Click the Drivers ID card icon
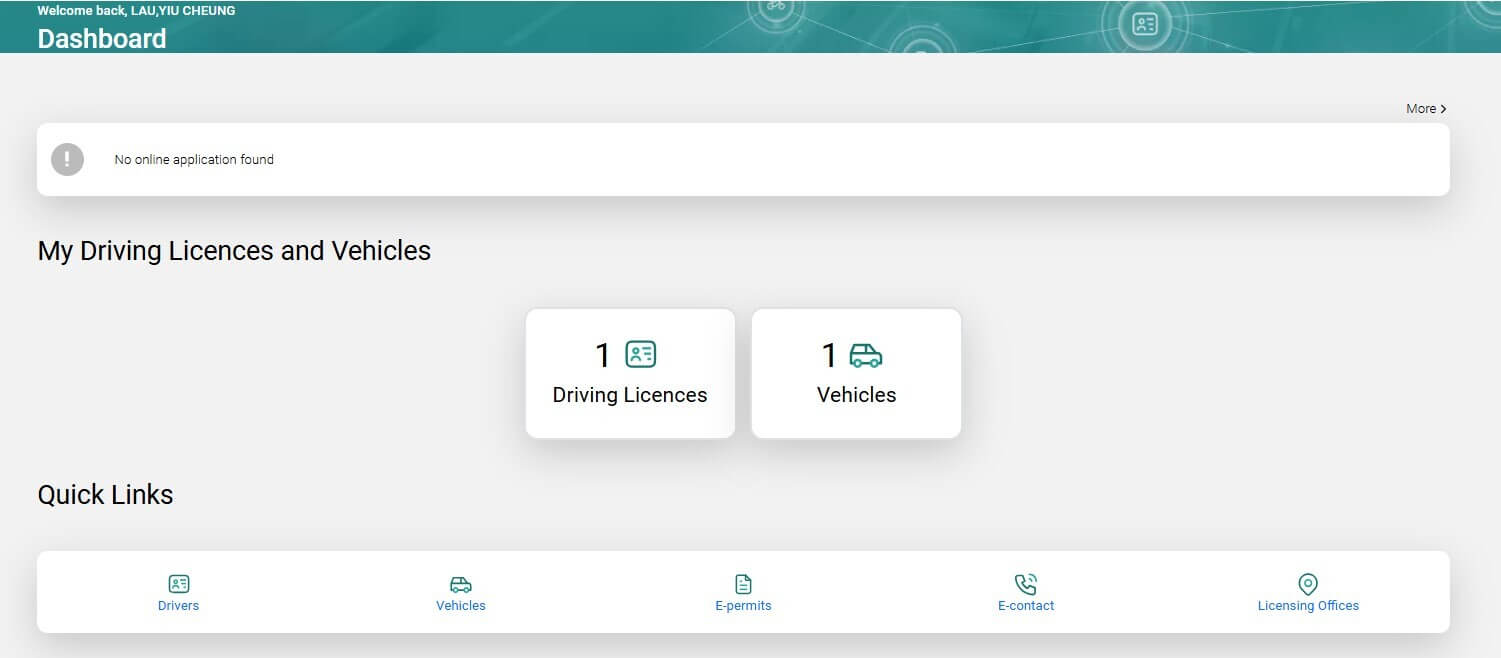Image resolution: width=1501 pixels, height=658 pixels. (x=179, y=584)
